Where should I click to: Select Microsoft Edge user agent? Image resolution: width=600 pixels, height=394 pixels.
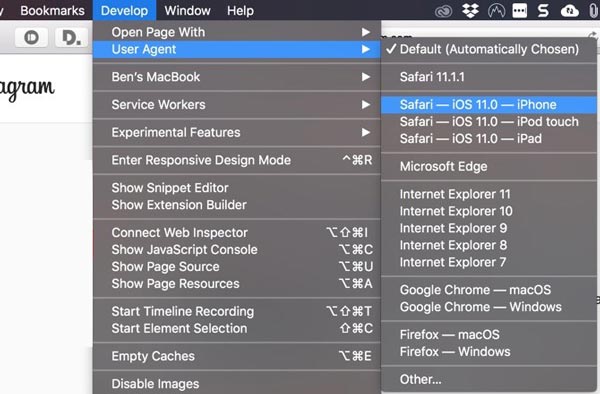pyautogui.click(x=489, y=166)
